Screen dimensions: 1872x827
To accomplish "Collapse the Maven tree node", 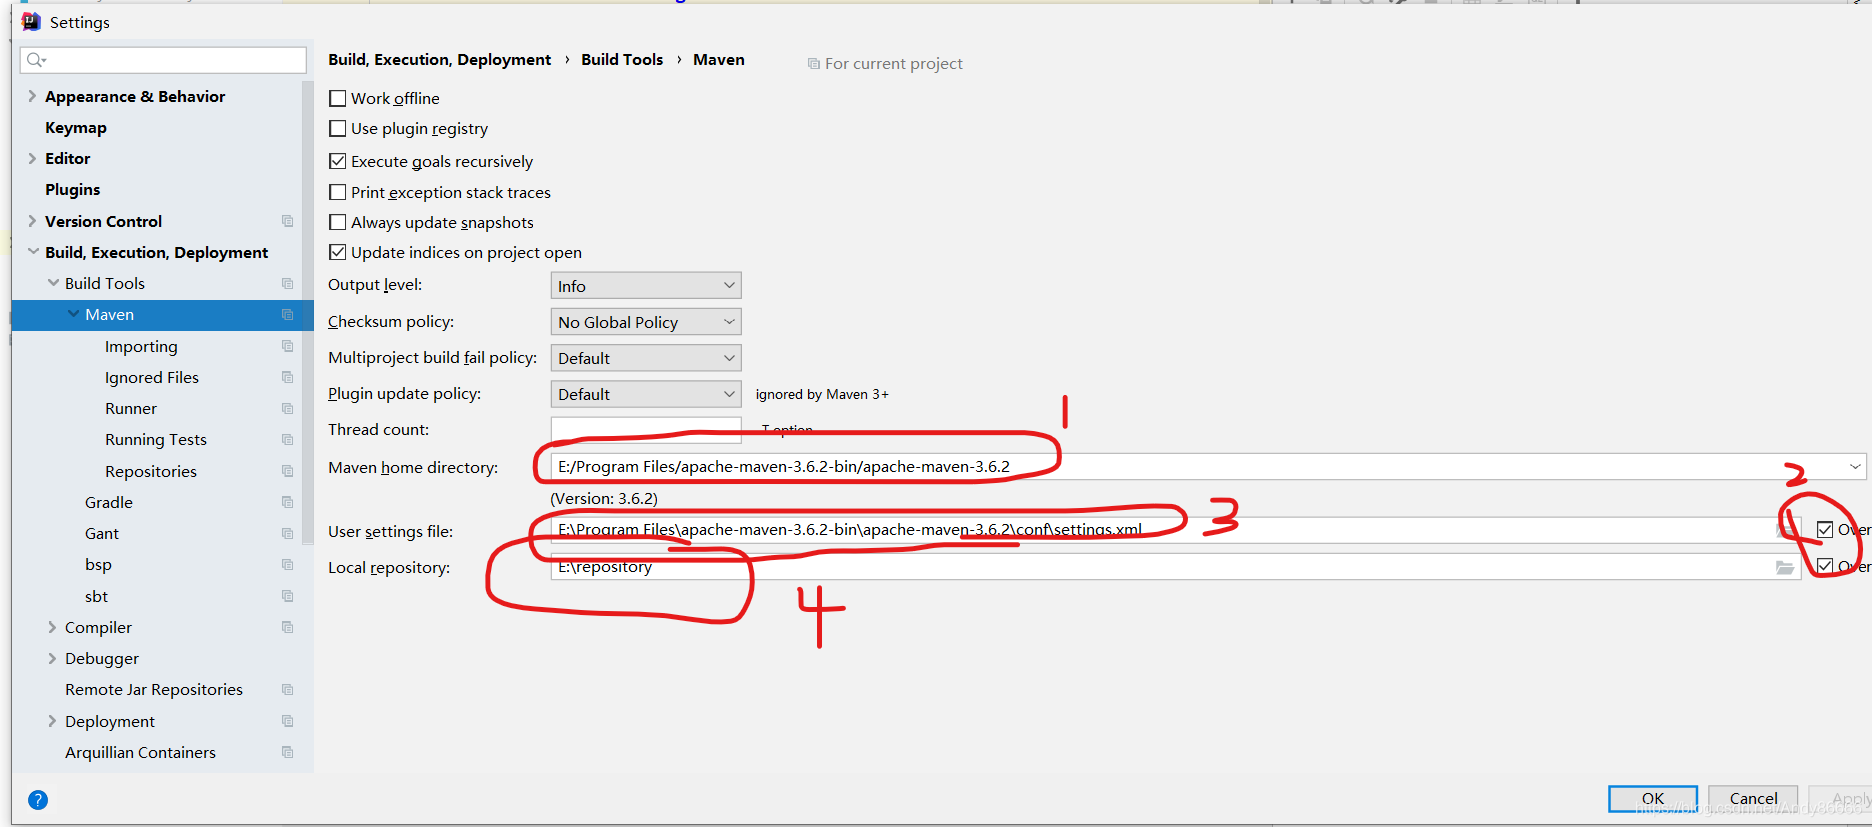I will pos(73,314).
